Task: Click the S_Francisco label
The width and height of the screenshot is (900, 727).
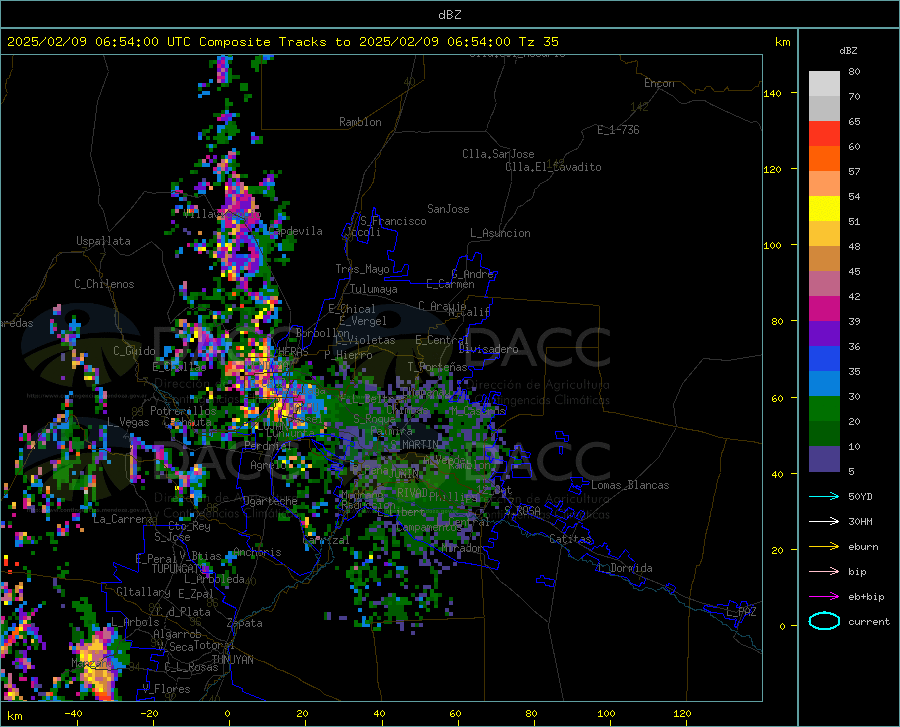Action: point(393,221)
